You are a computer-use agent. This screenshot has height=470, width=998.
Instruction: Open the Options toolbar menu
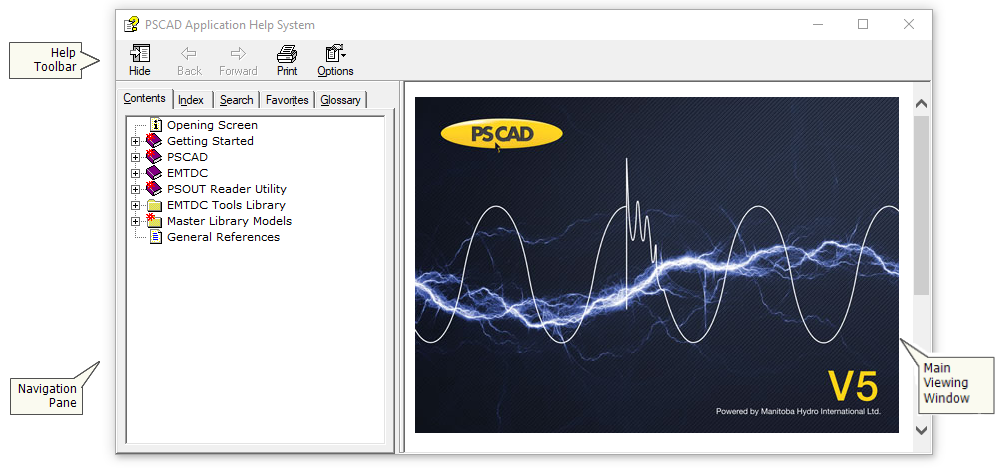point(335,60)
